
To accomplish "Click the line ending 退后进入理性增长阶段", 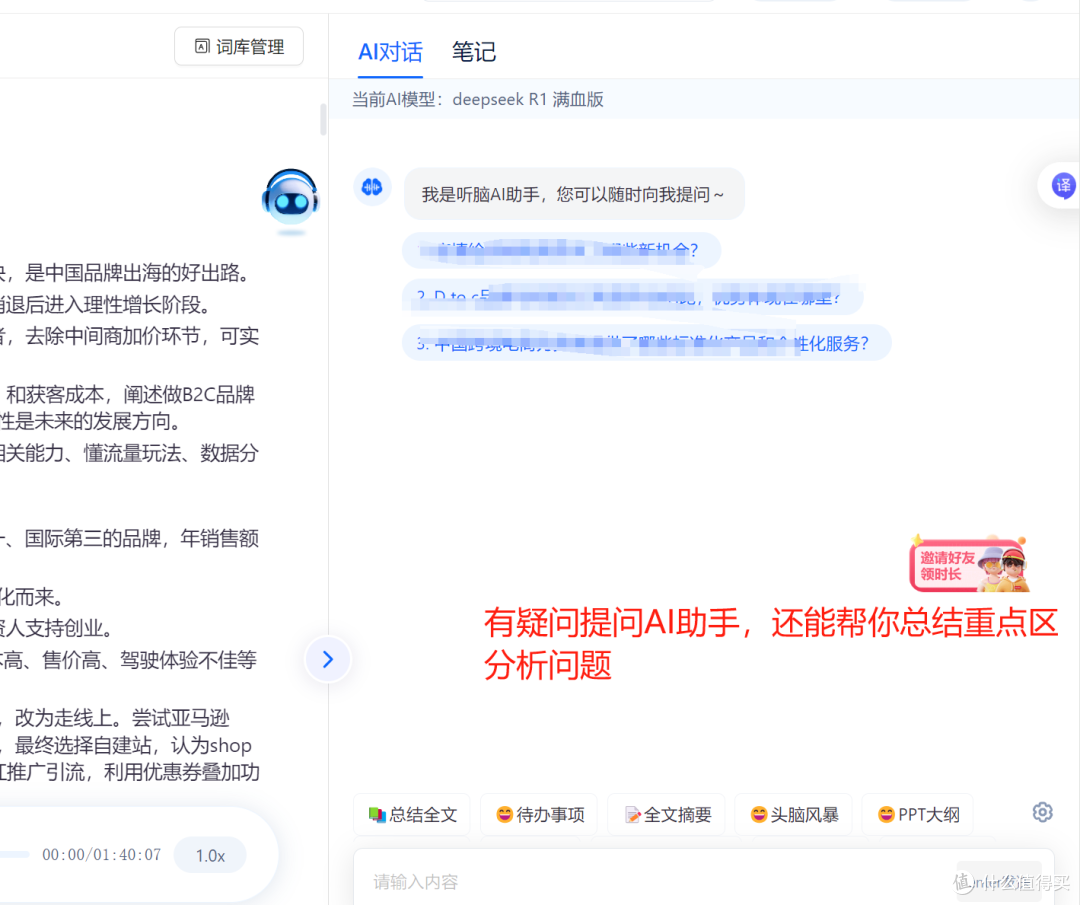I will point(105,304).
